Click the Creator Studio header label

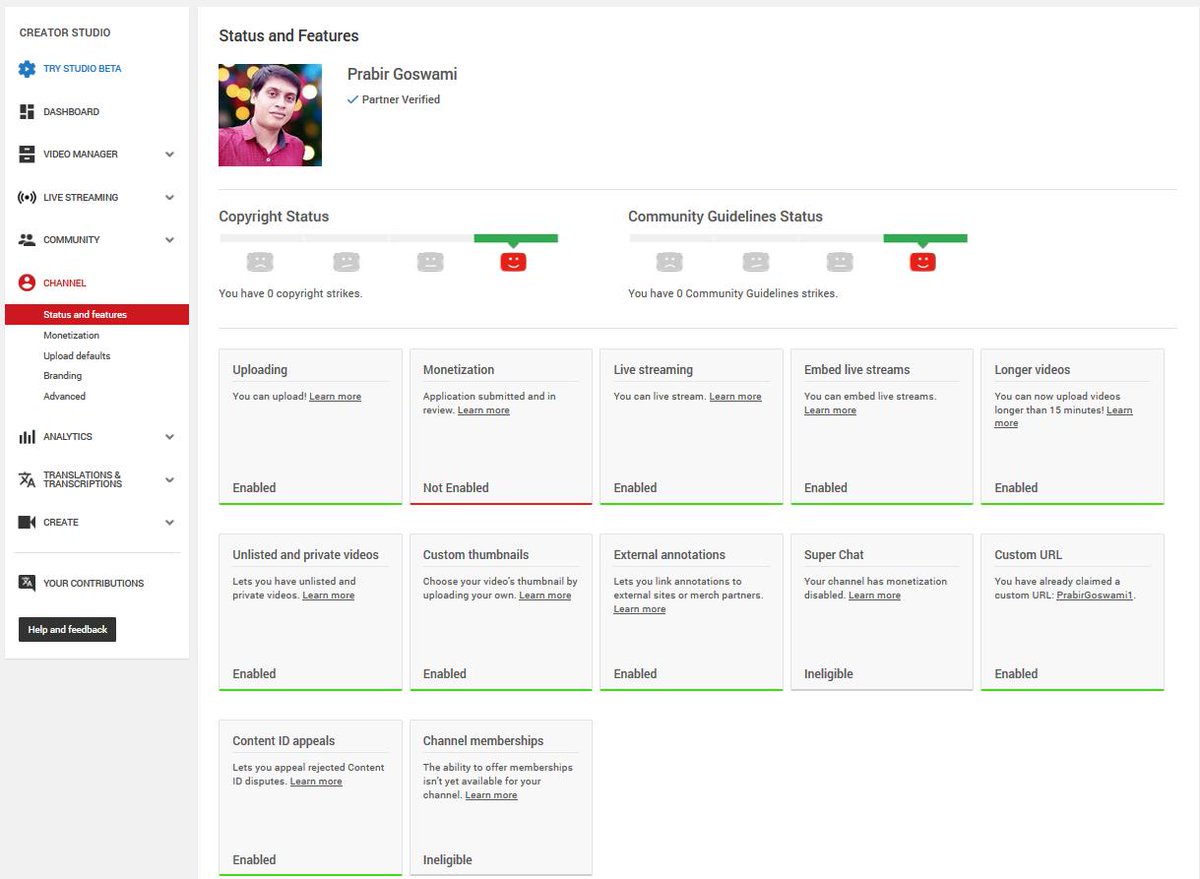(x=65, y=33)
